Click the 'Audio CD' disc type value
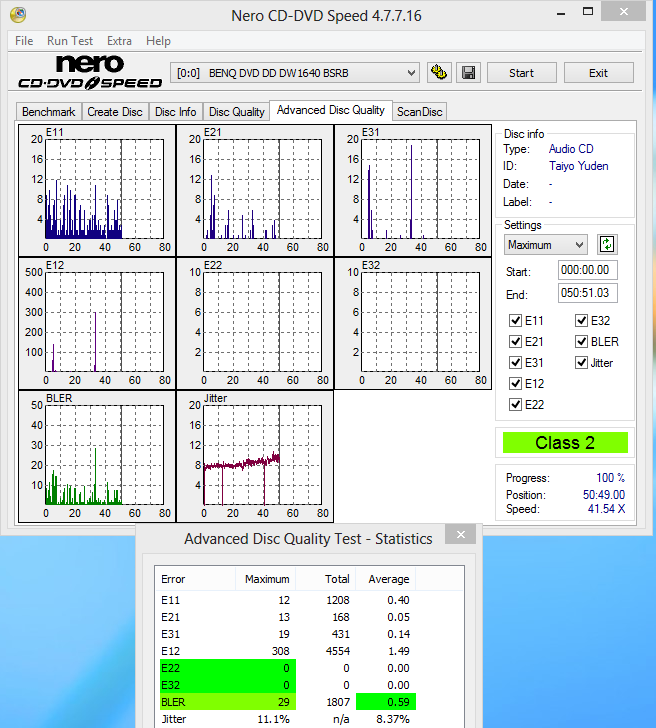This screenshot has width=656, height=728. [571, 149]
